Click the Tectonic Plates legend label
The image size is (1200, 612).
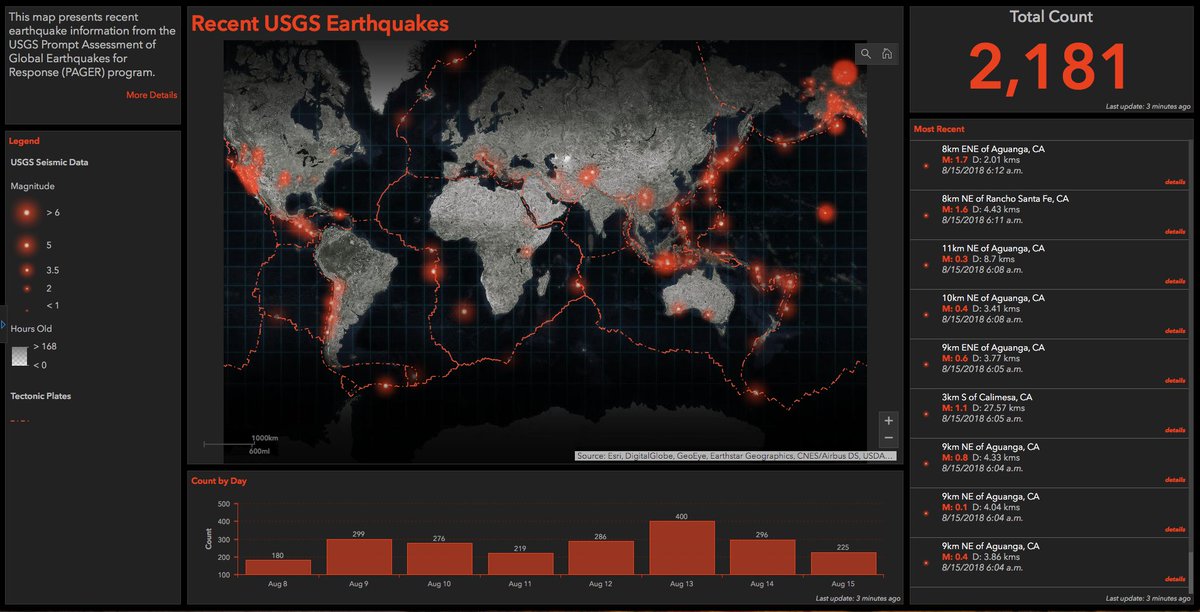pyautogui.click(x=41, y=396)
